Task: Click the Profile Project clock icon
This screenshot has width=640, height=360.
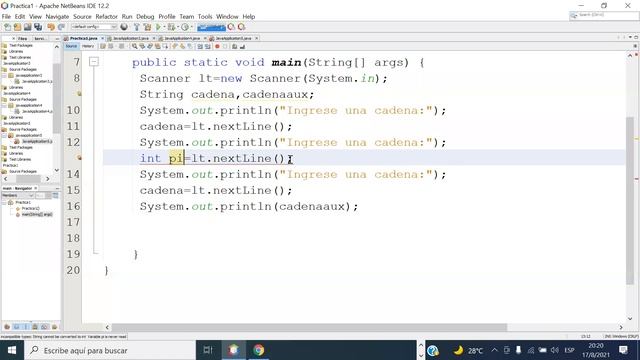Action: 185,27
